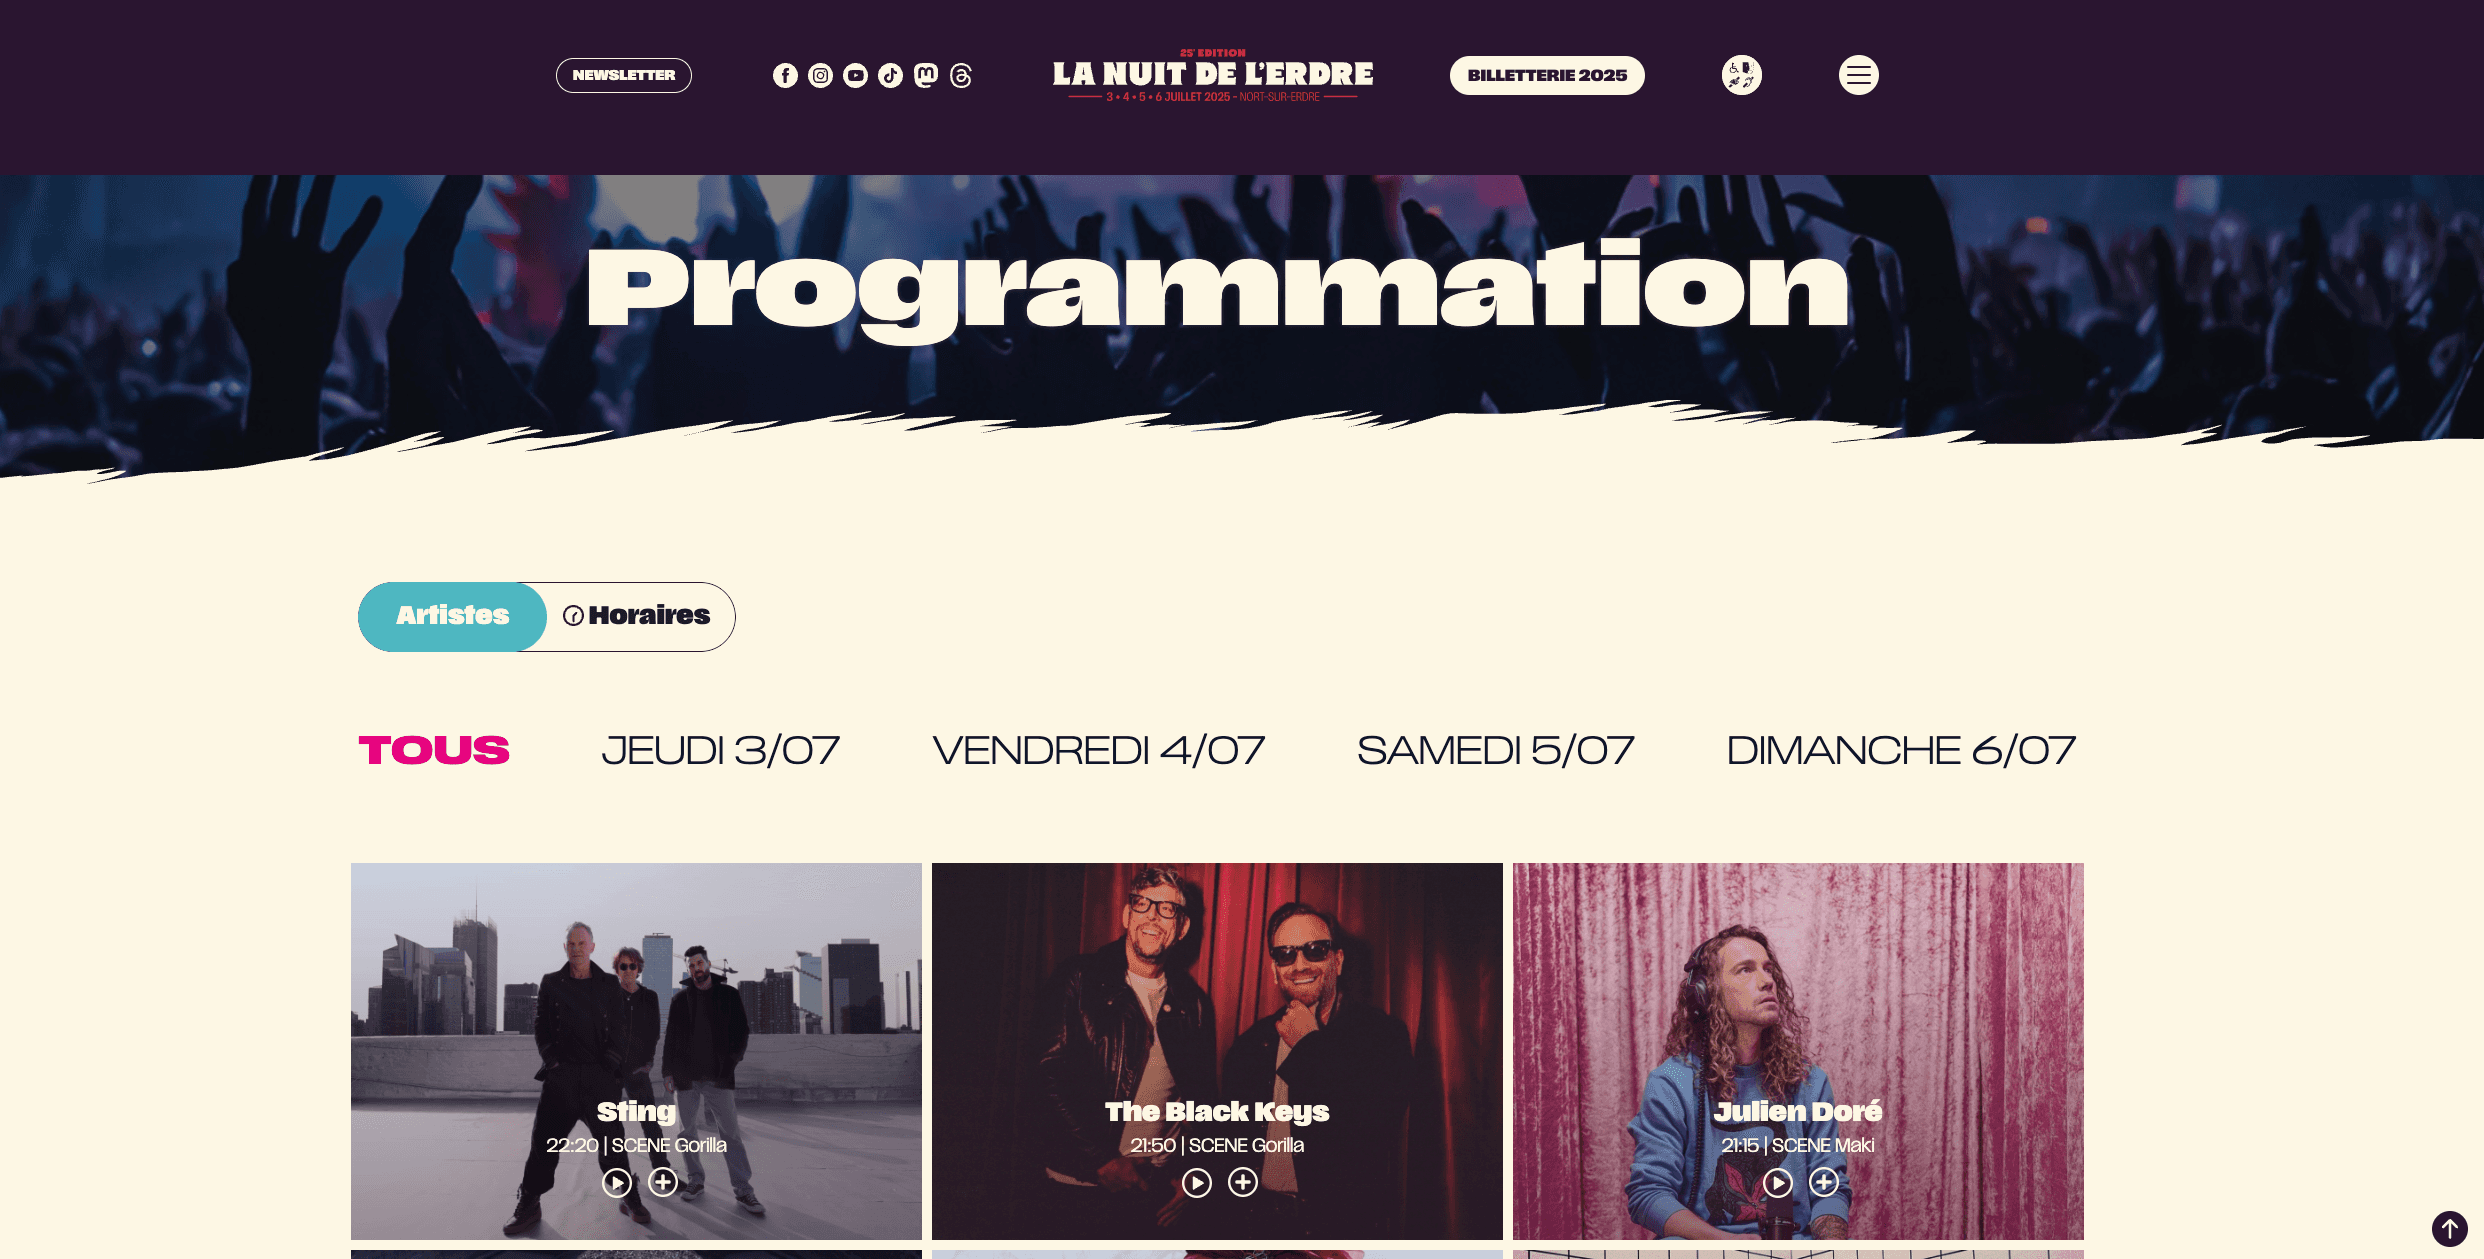The width and height of the screenshot is (2484, 1259).
Task: Click the Newsletter button
Action: coord(624,75)
